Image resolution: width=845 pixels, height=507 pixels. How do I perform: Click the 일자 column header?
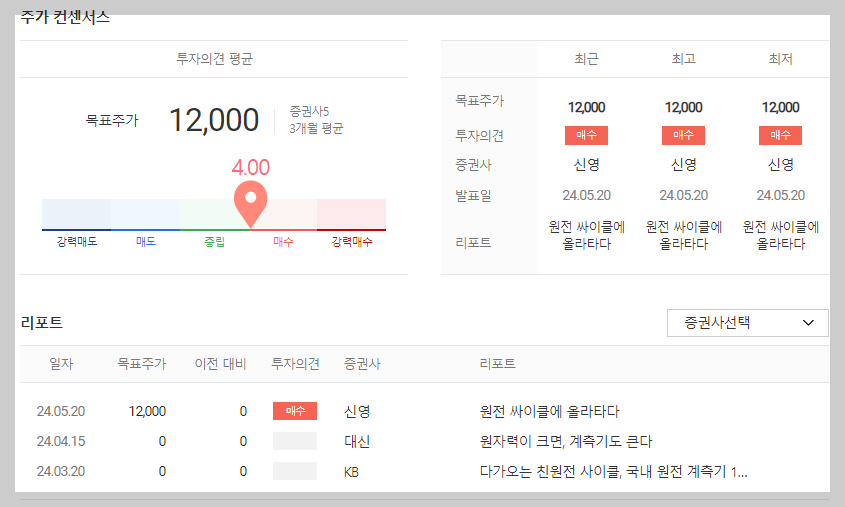tap(61, 364)
